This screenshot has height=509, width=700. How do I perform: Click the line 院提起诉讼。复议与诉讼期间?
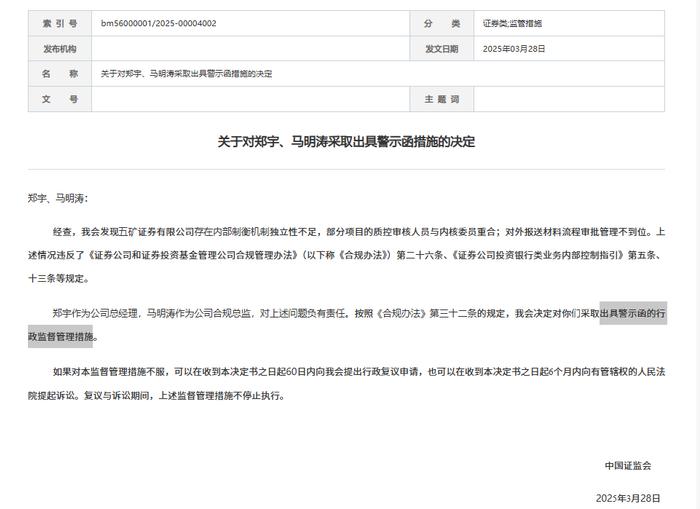click(x=156, y=396)
